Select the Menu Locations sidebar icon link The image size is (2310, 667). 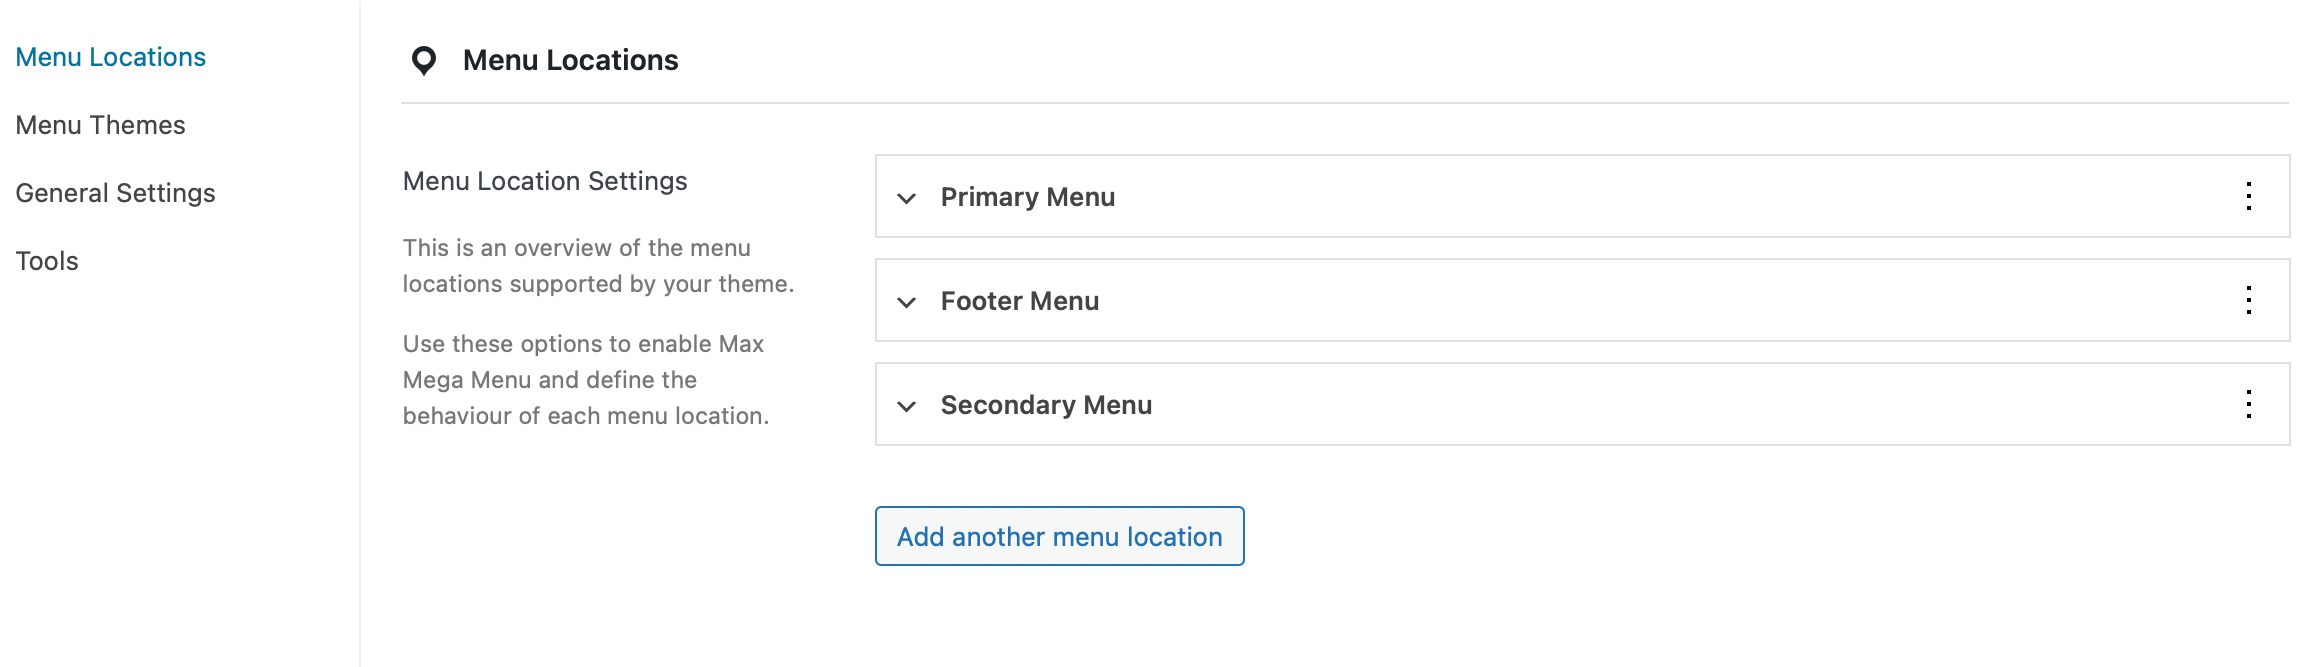click(110, 57)
